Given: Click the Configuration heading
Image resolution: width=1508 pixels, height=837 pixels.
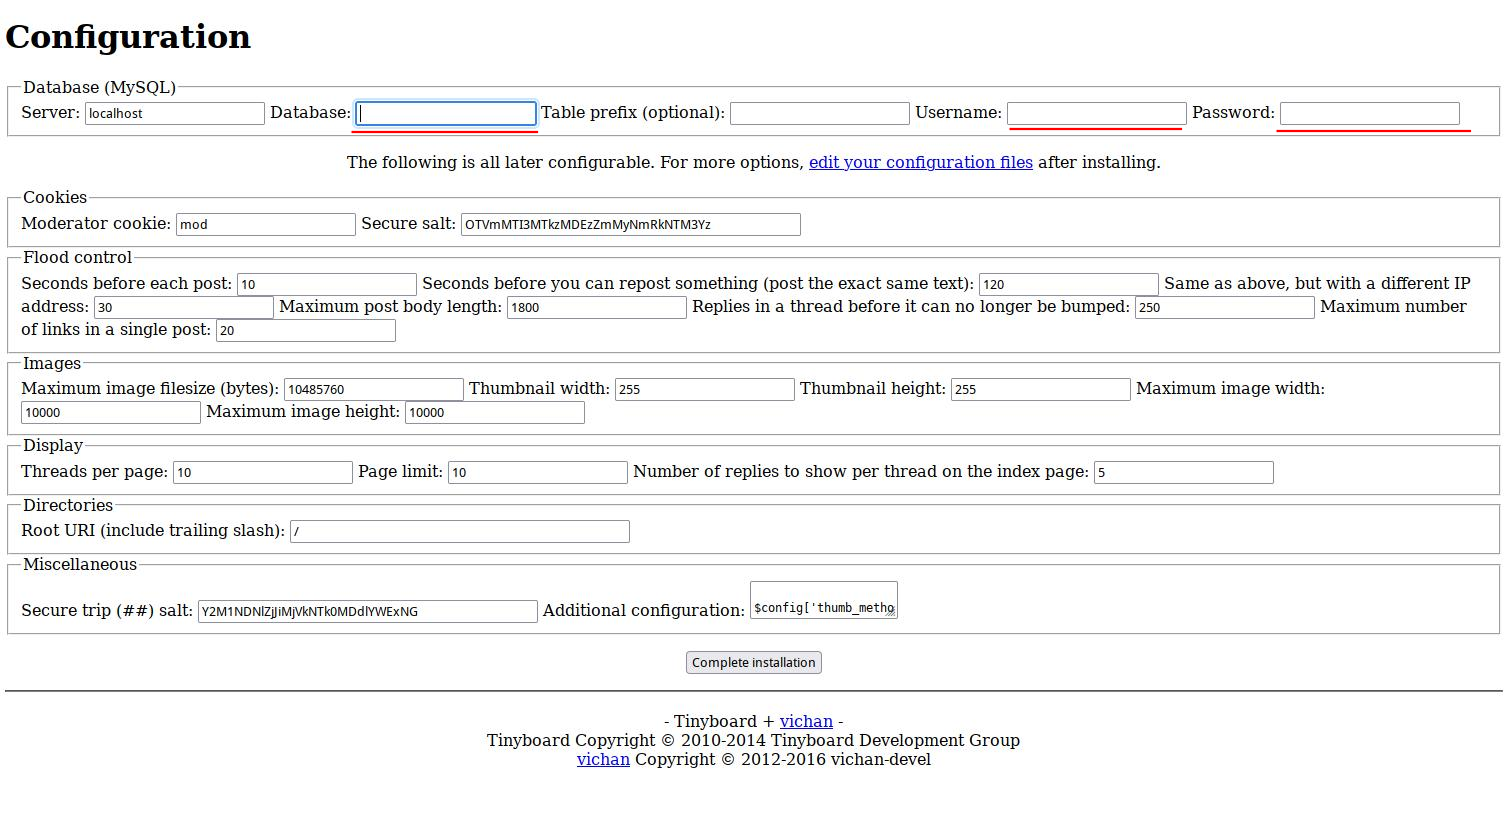Looking at the screenshot, I should click(128, 37).
